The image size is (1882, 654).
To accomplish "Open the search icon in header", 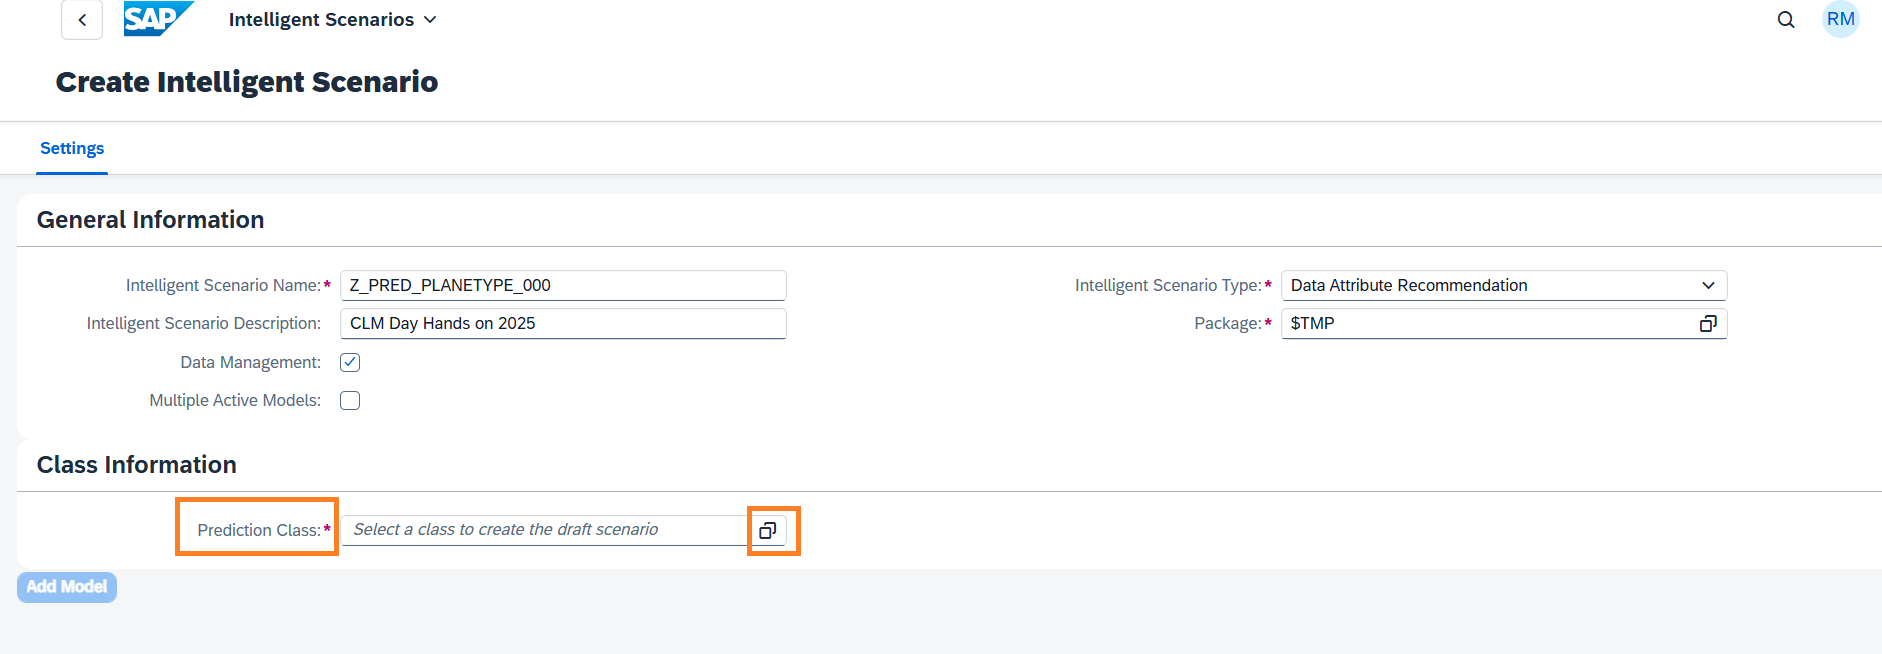I will [x=1785, y=20].
